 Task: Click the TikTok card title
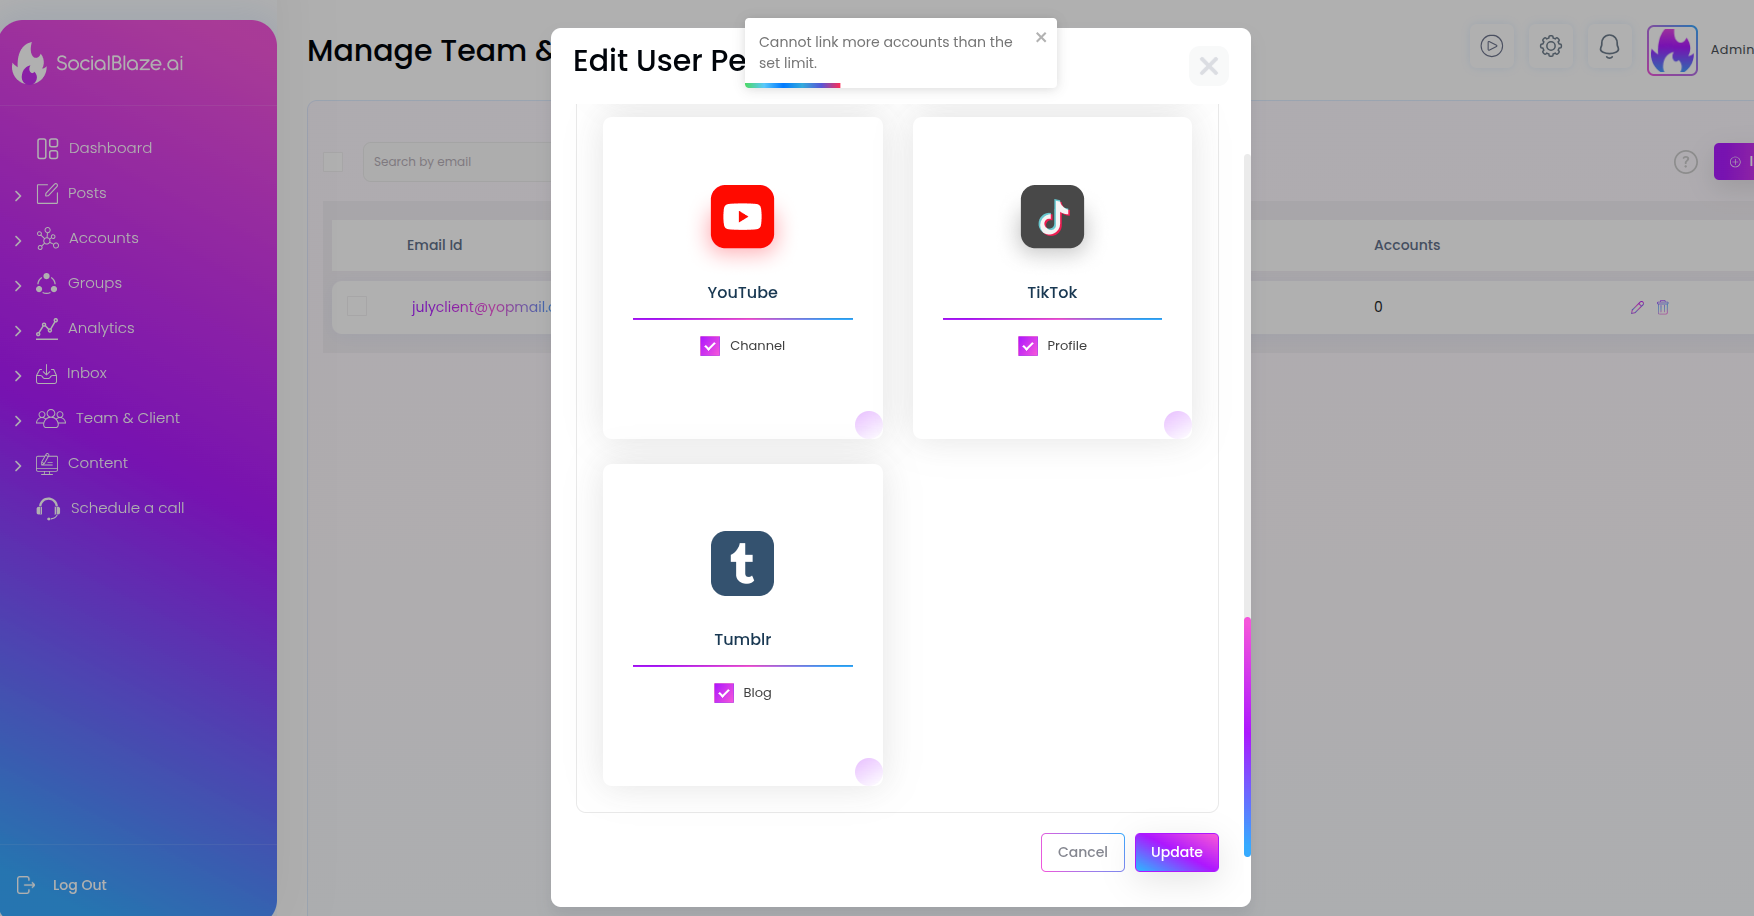(1052, 292)
